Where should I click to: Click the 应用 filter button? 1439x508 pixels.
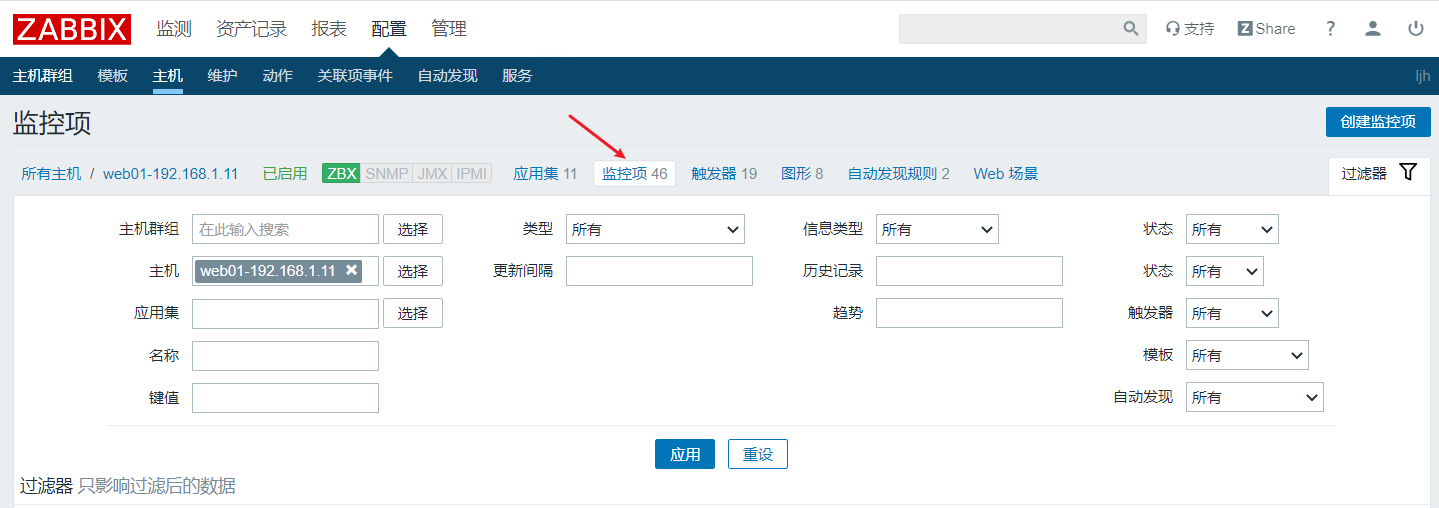685,454
